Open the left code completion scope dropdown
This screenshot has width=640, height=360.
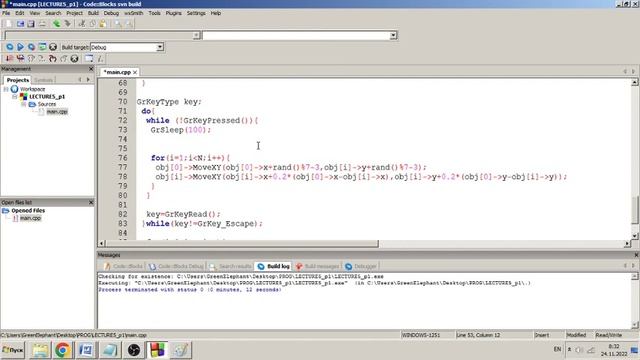(x=196, y=36)
